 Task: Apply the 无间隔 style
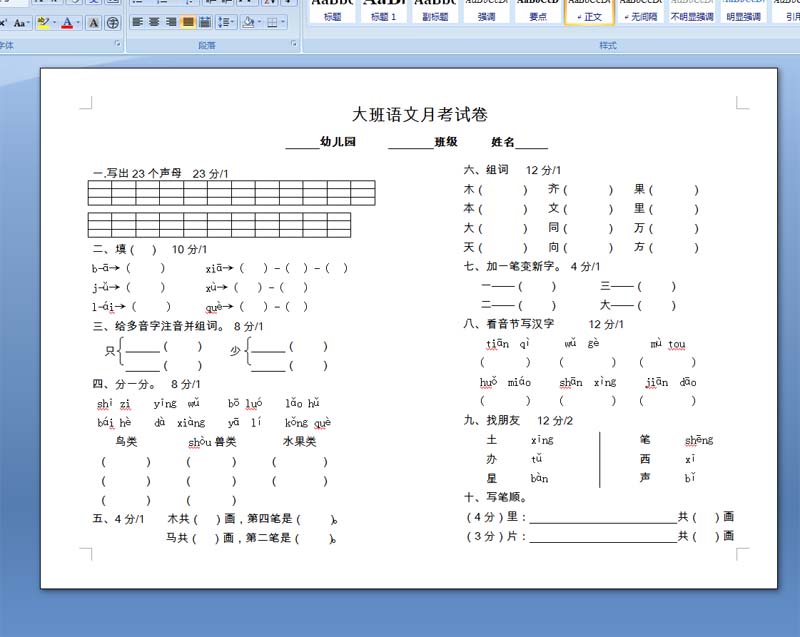(x=641, y=11)
